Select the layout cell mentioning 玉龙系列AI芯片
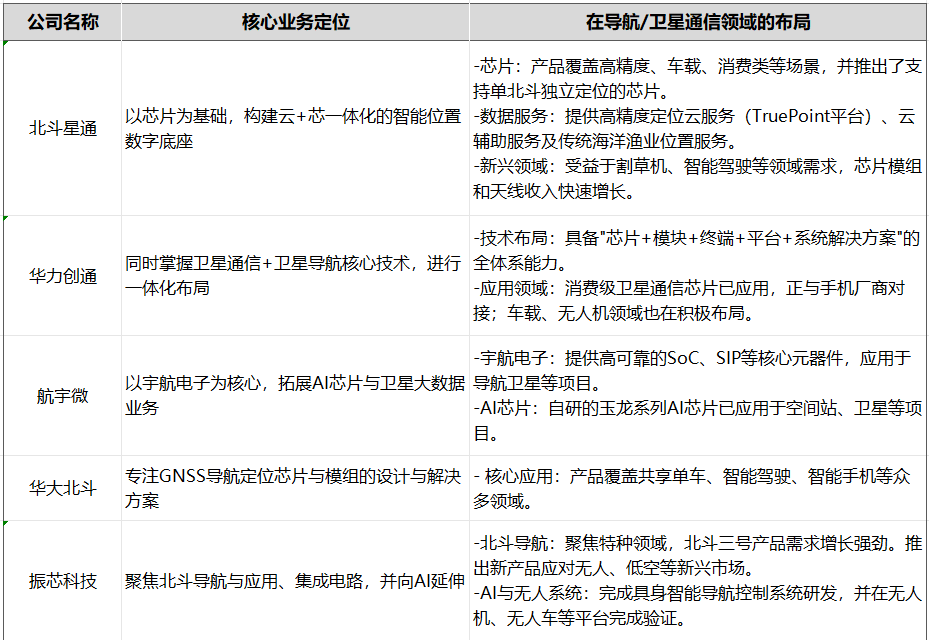929x640 pixels. (697, 396)
